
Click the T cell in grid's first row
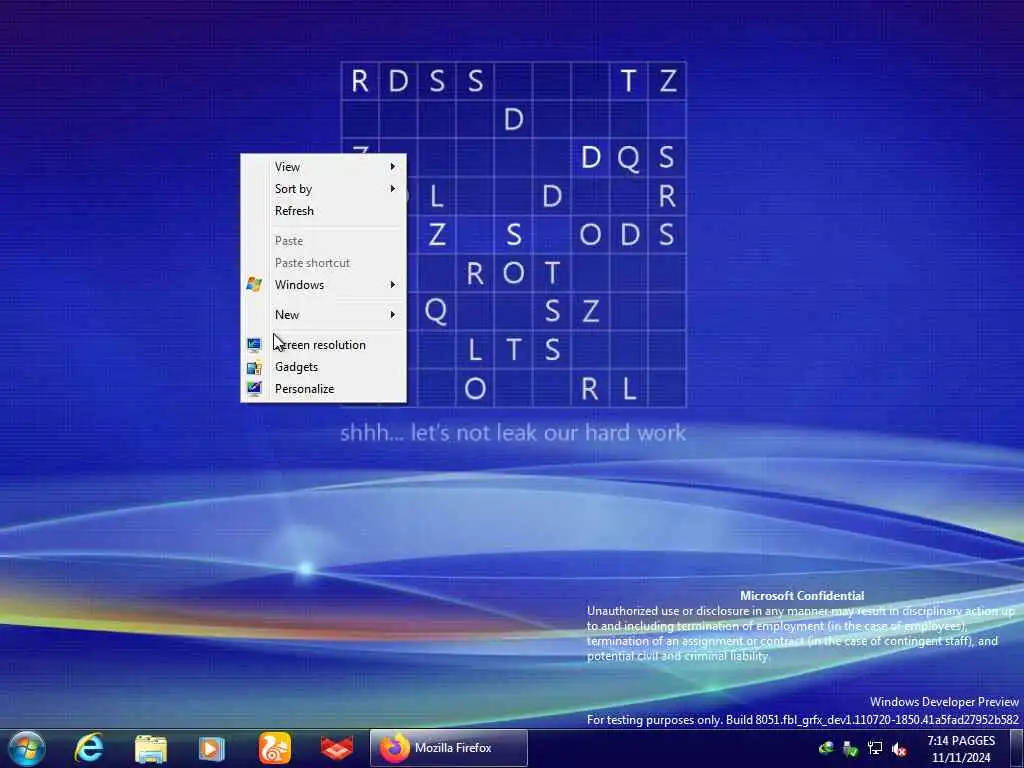pos(628,81)
